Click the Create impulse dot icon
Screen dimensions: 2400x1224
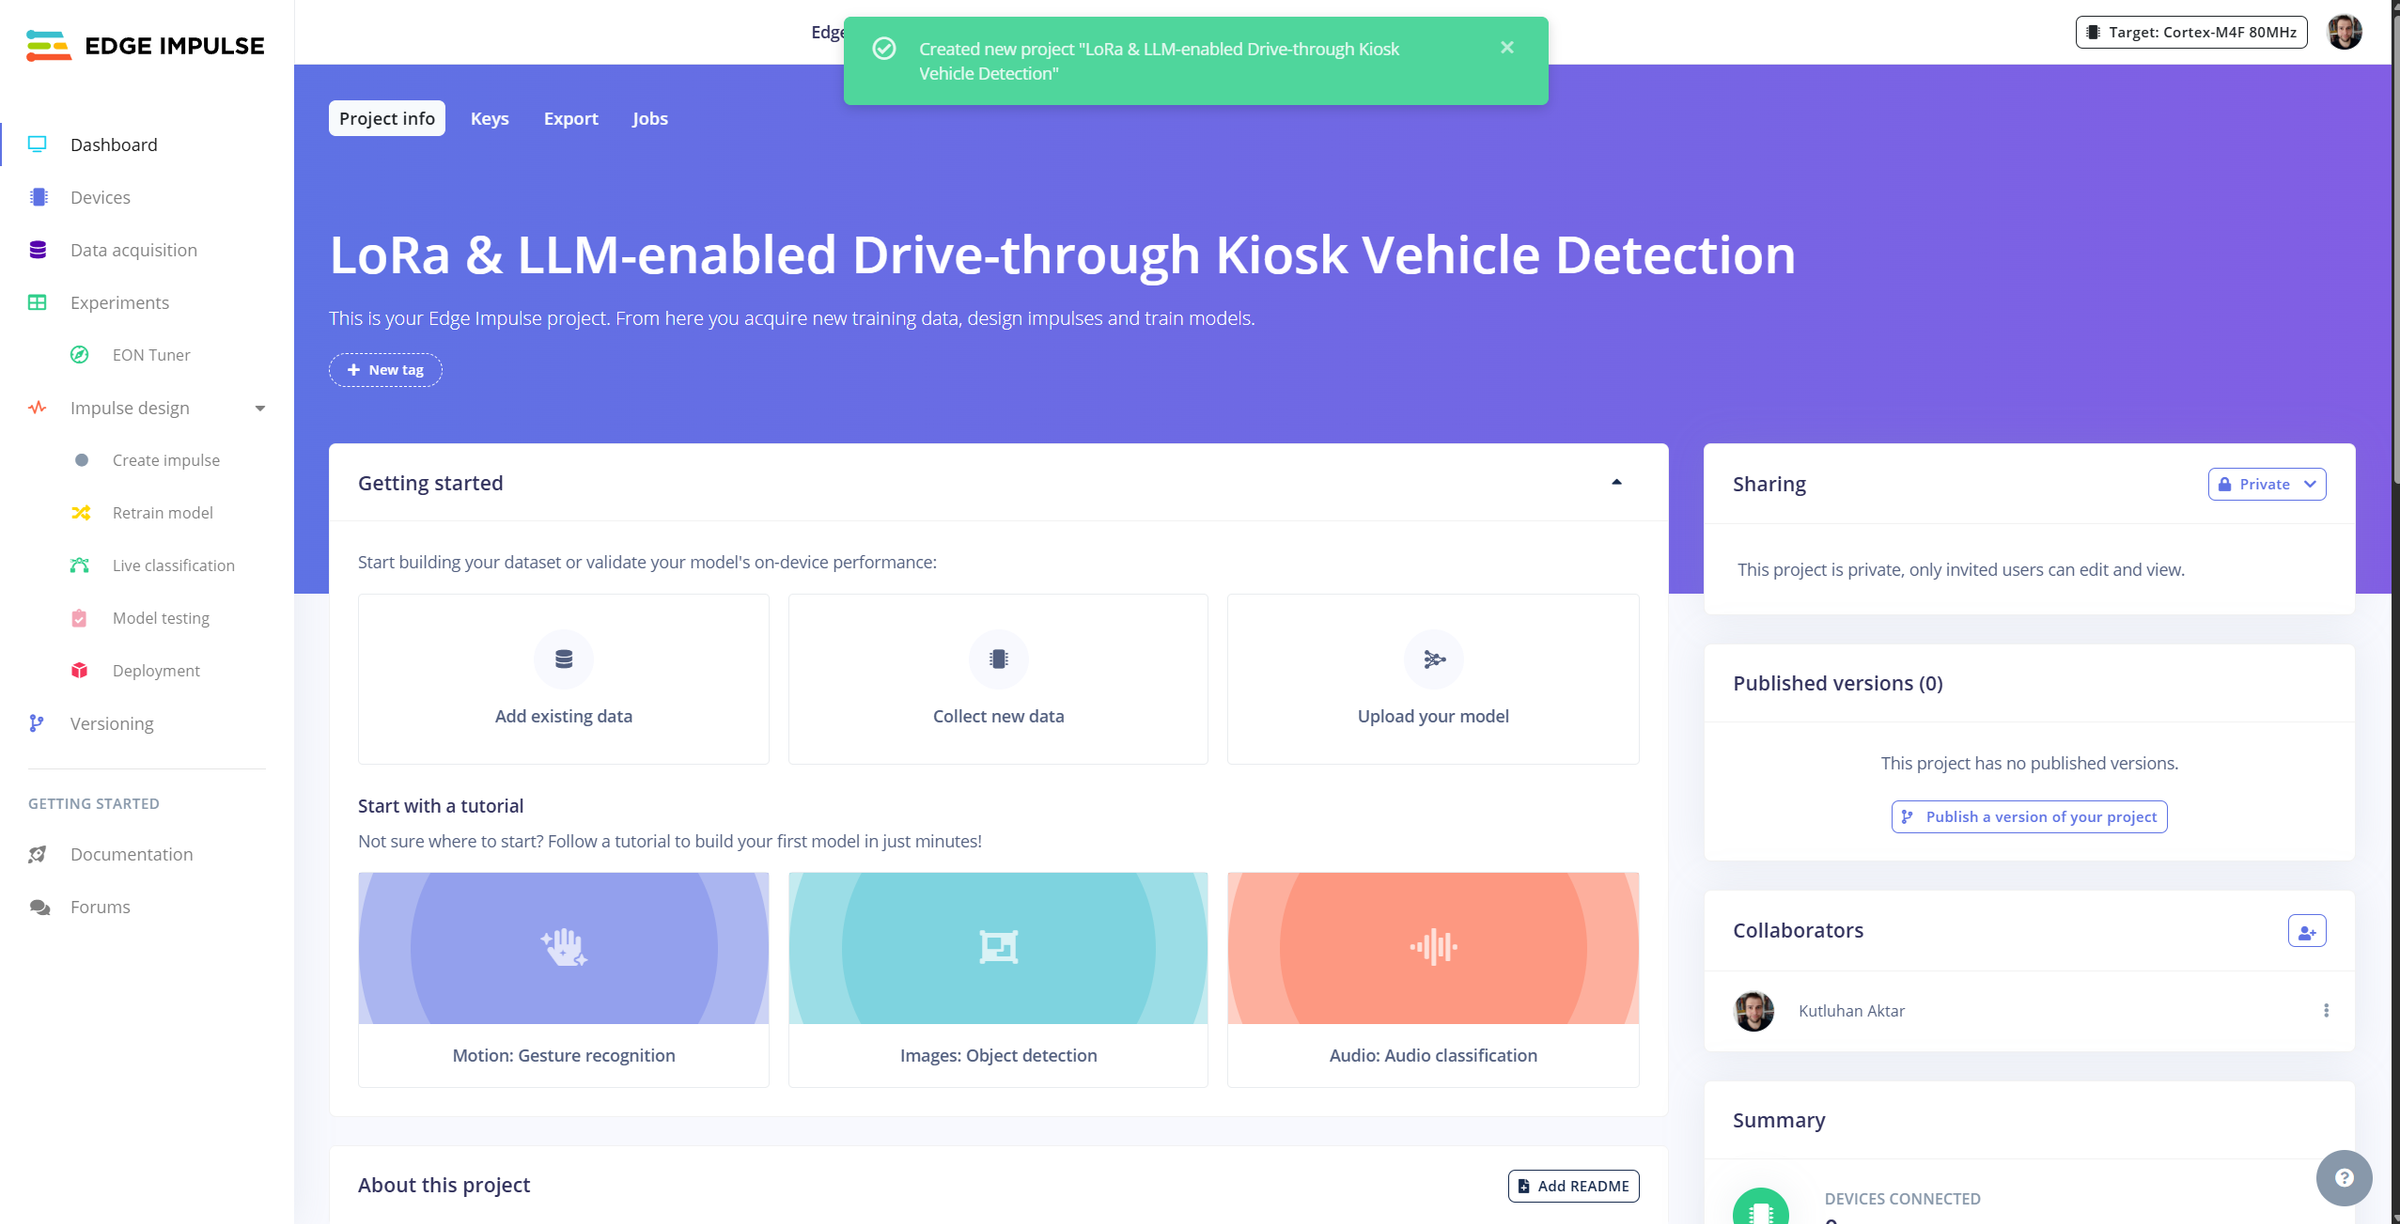point(82,460)
